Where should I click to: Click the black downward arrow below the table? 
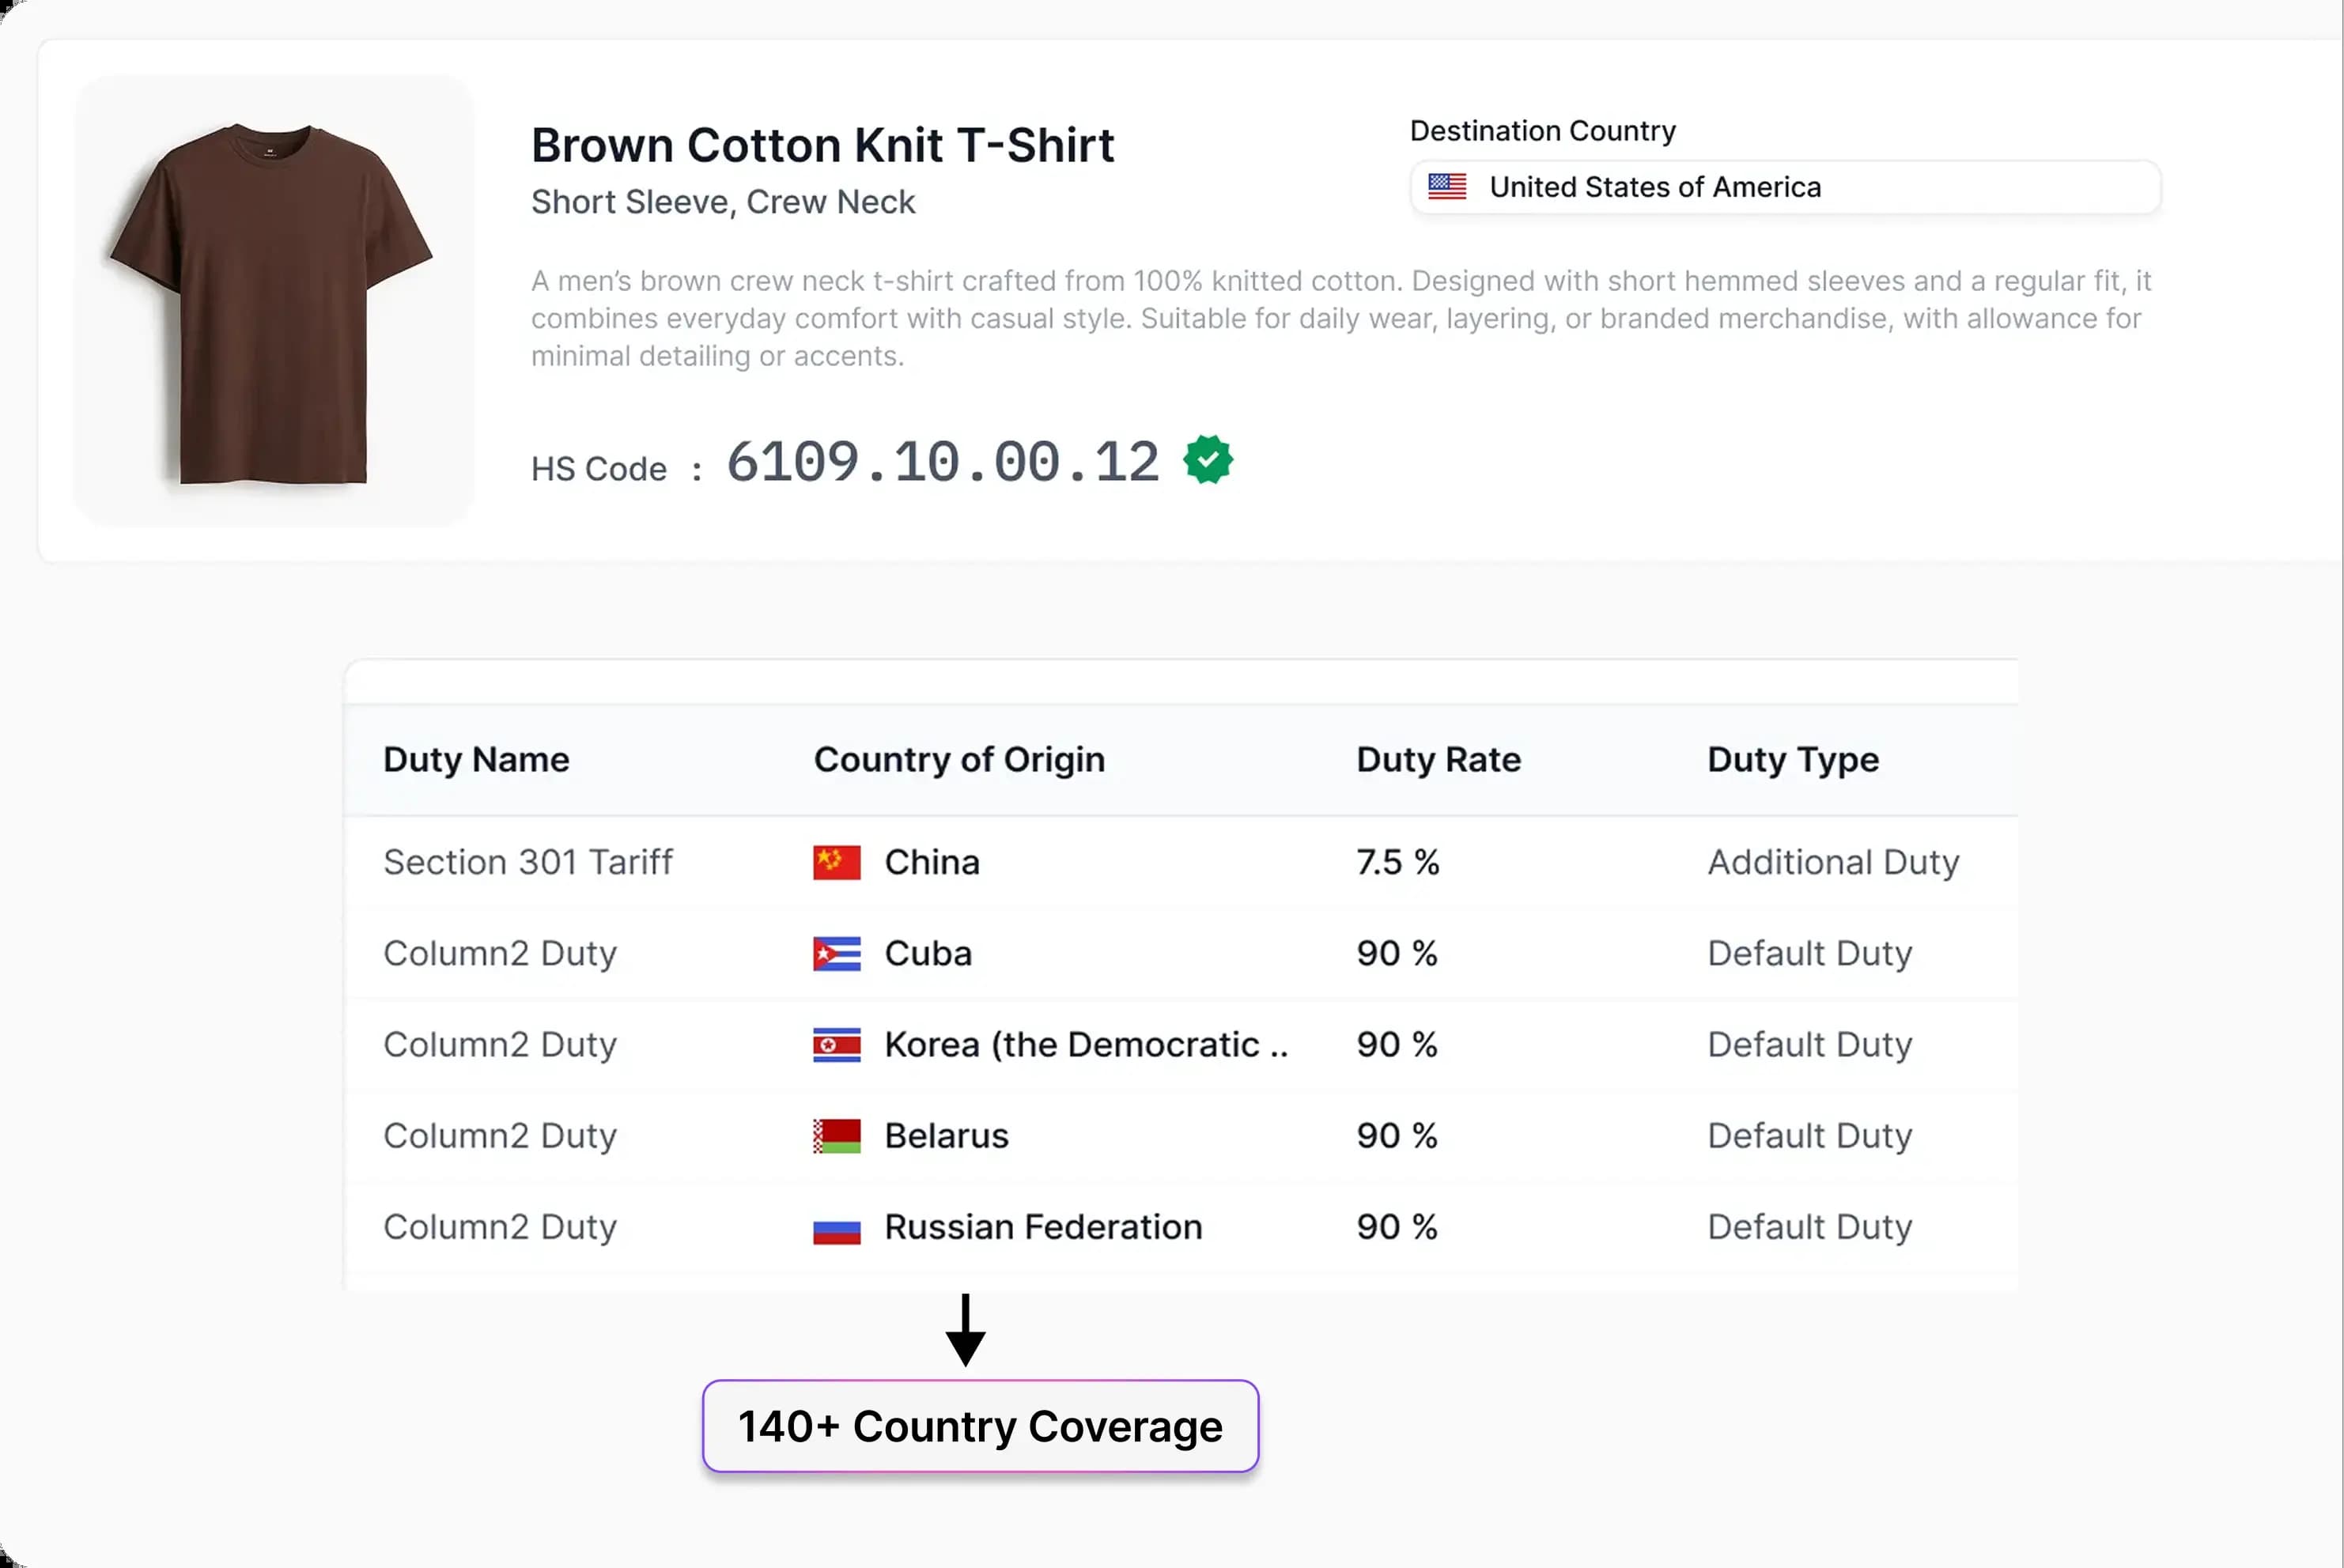click(965, 1330)
